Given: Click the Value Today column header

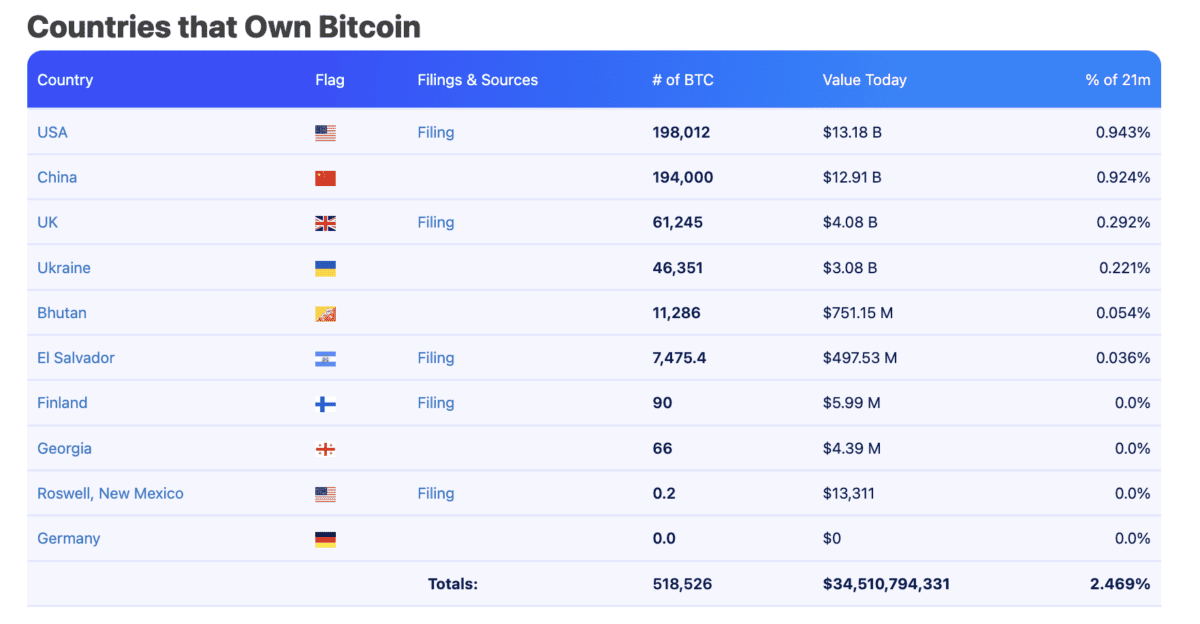Looking at the screenshot, I should point(864,79).
